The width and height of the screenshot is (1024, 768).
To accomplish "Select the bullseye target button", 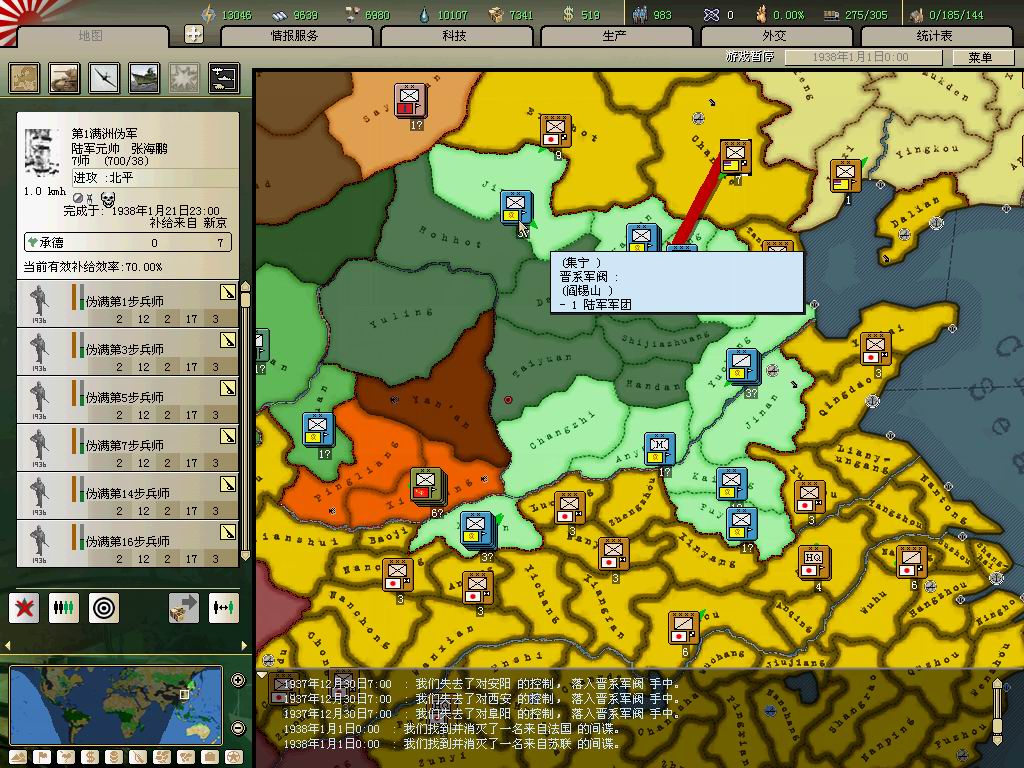I will (104, 608).
